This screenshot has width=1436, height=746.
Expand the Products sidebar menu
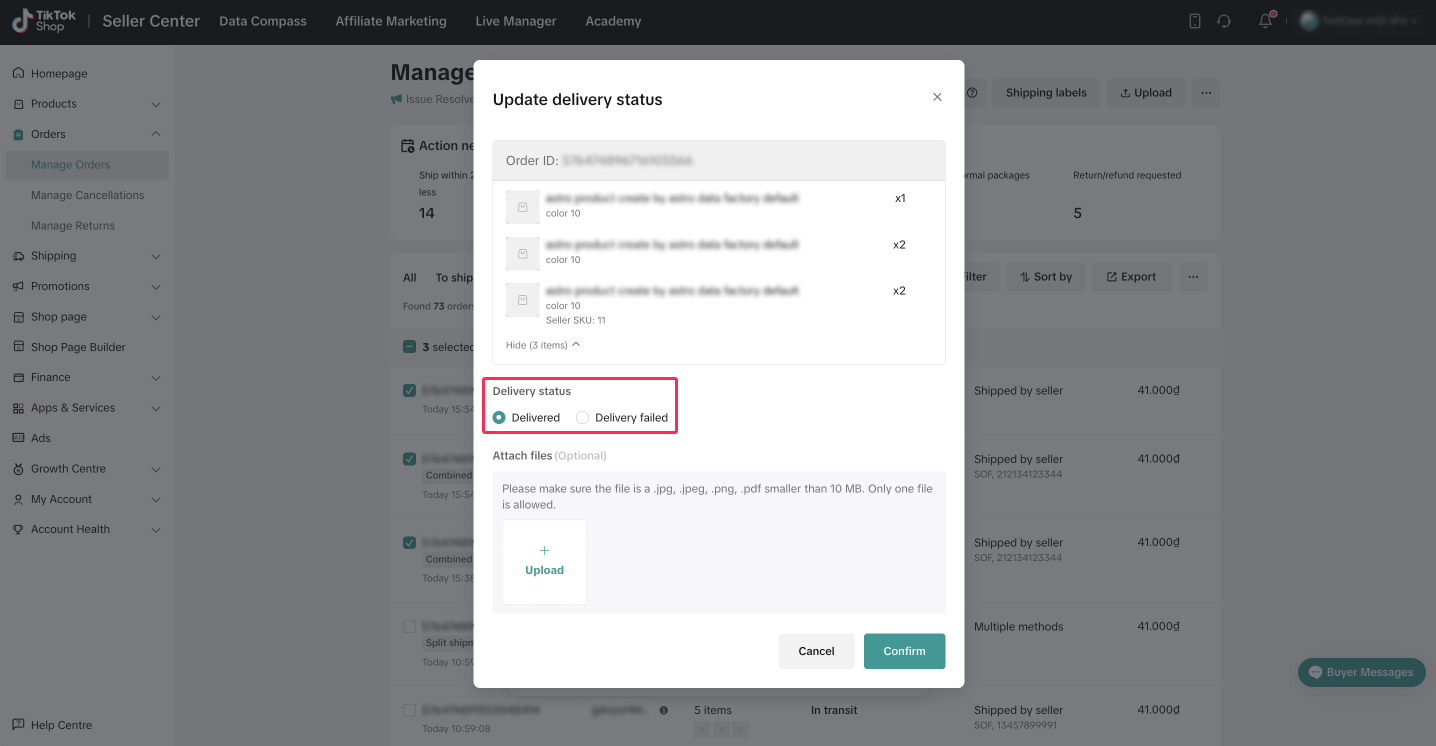[x=155, y=104]
